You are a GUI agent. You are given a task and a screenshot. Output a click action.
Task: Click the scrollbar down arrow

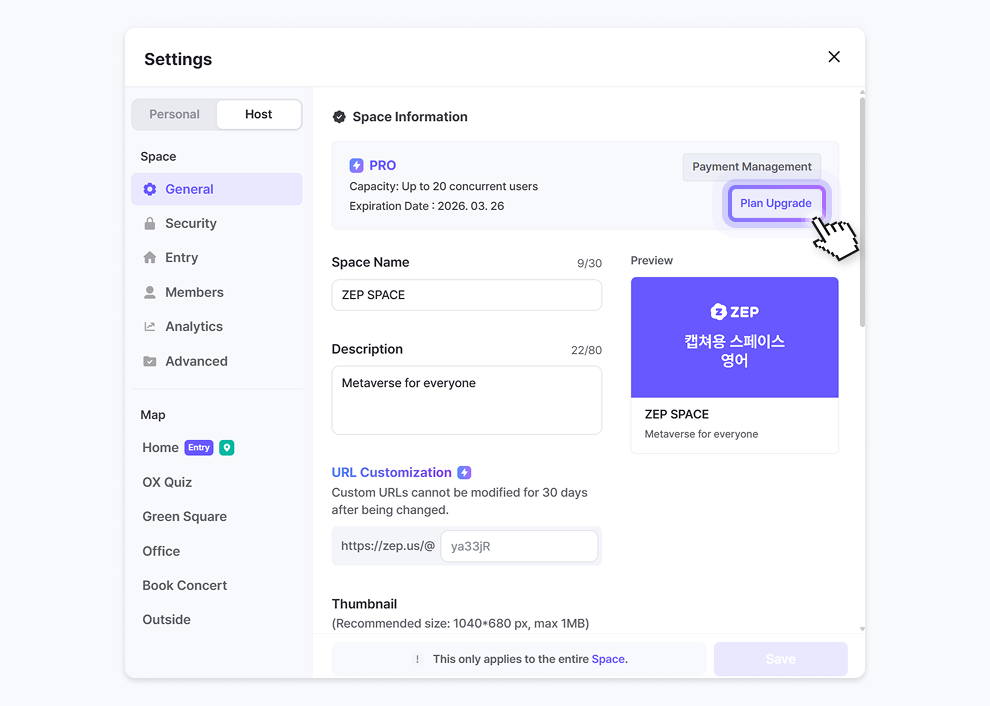862,629
